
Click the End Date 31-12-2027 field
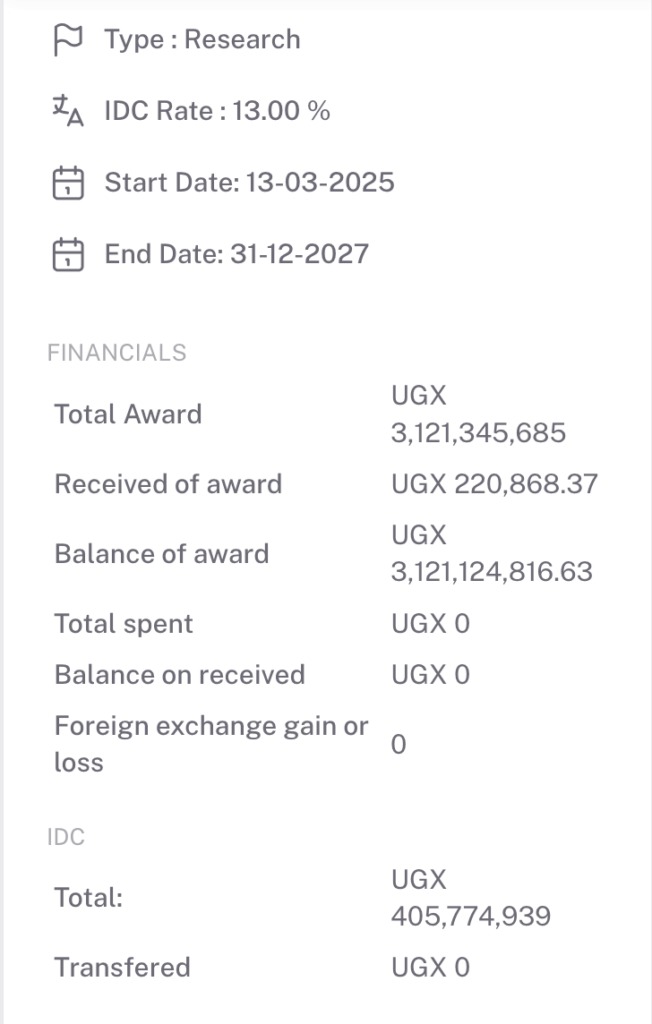[236, 254]
